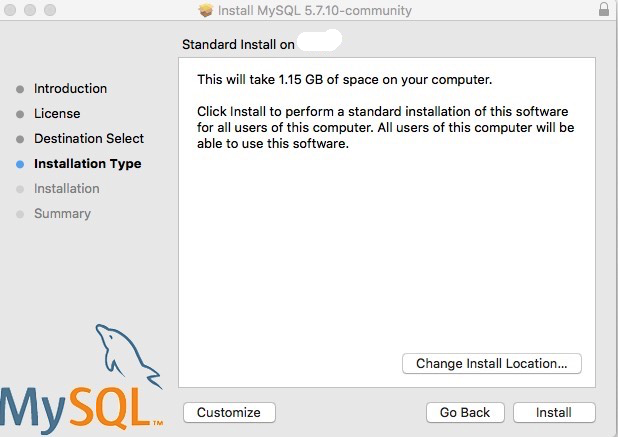Select the License step

tap(57, 113)
